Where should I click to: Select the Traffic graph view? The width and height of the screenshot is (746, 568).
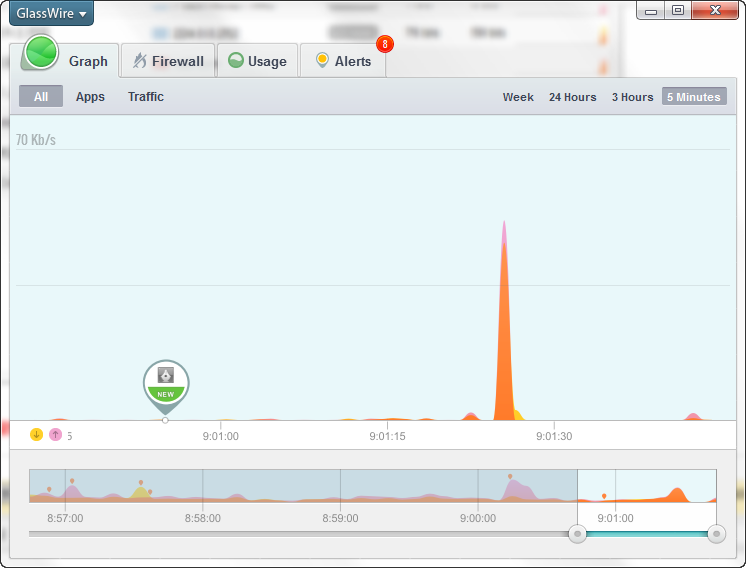click(146, 97)
